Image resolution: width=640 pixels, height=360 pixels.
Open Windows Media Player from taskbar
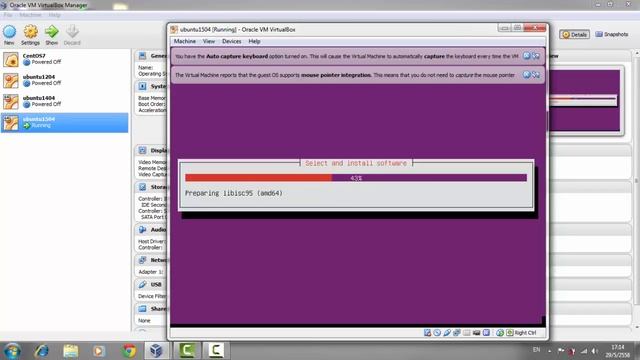tap(99, 351)
